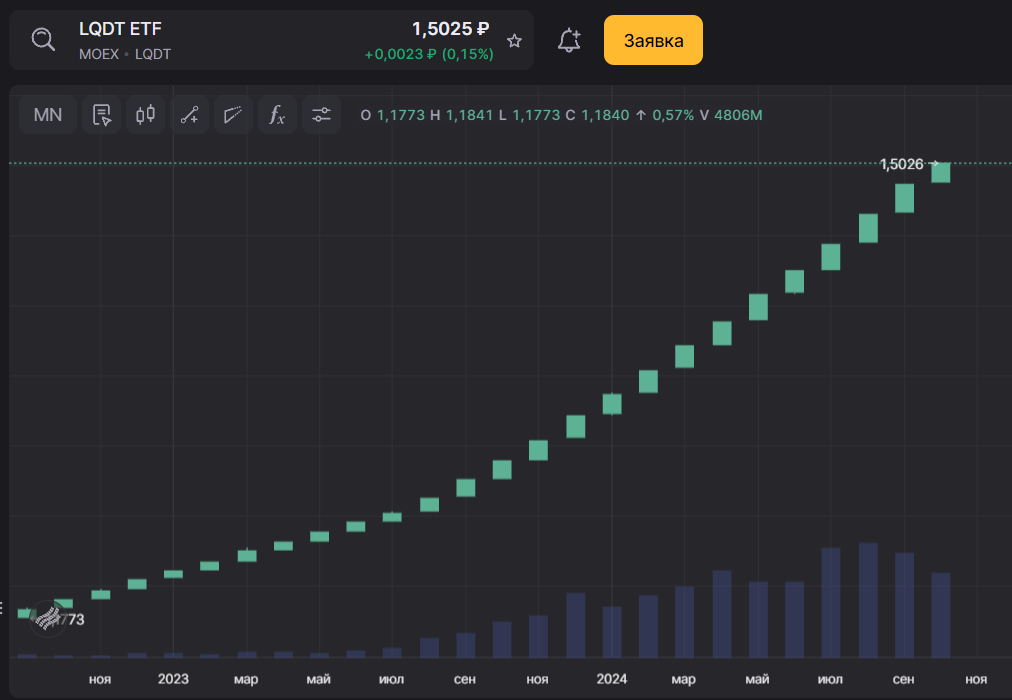The image size is (1012, 700).
Task: Open the MN timeframe selector
Action: coord(48,115)
